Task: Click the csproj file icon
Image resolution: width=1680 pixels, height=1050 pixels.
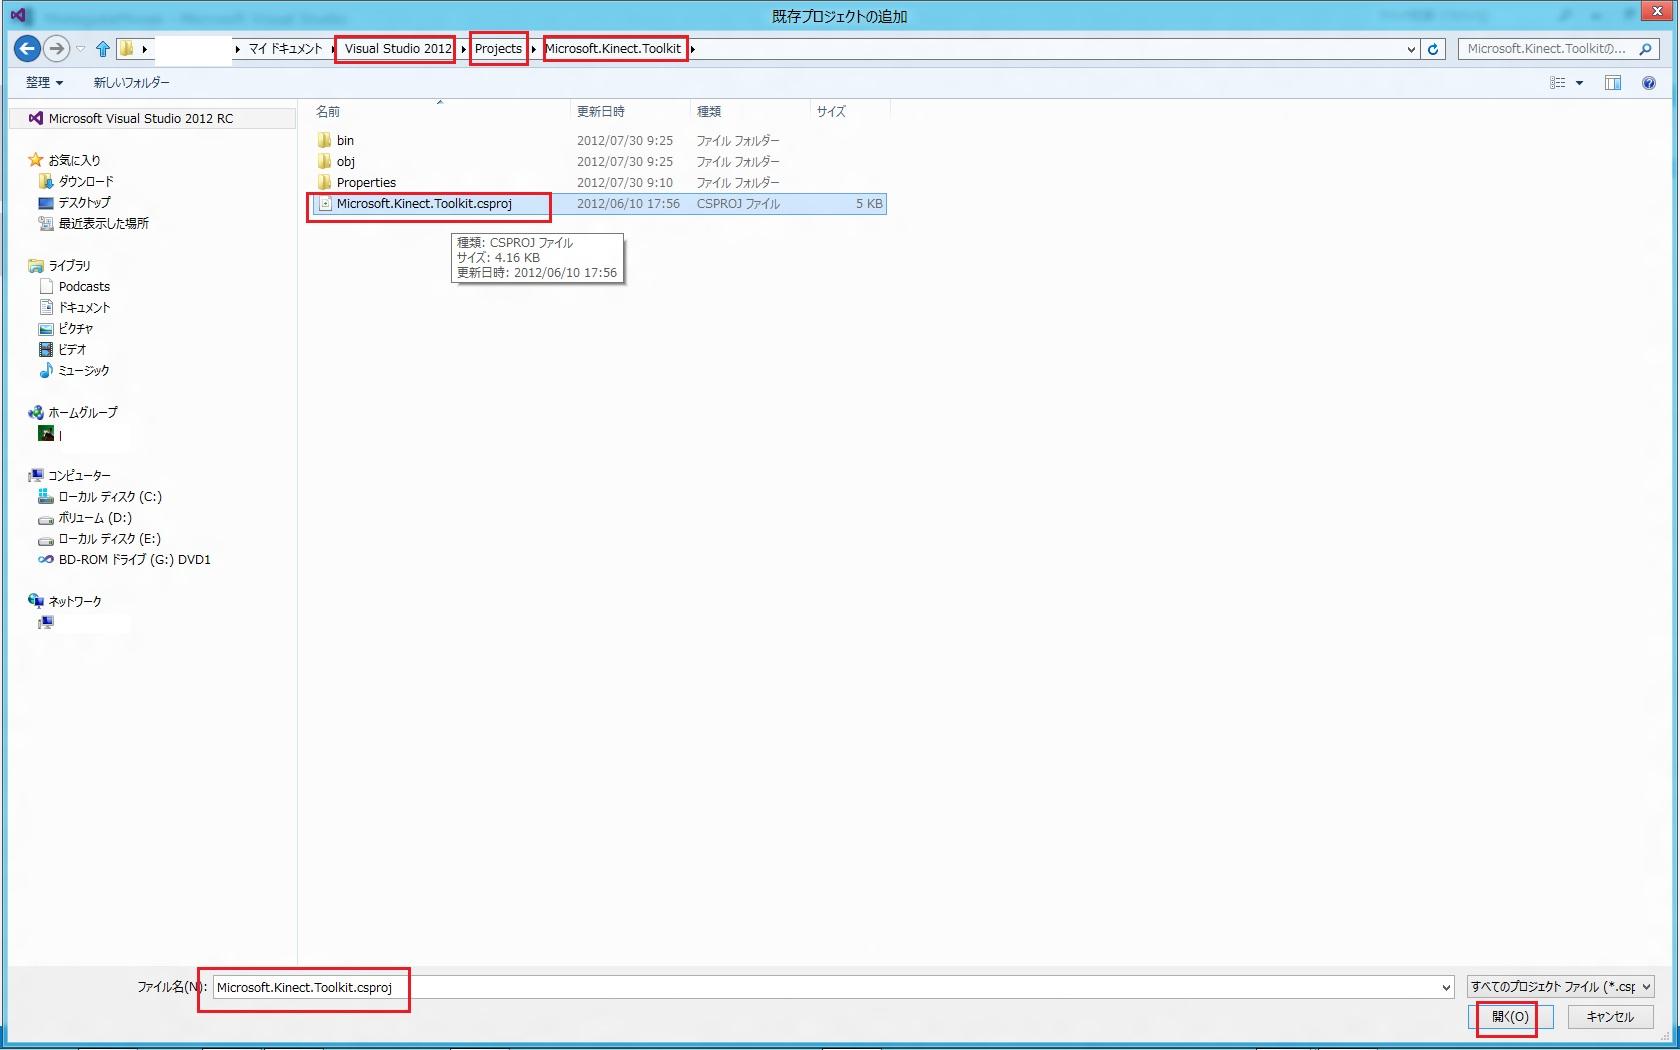Action: click(324, 204)
